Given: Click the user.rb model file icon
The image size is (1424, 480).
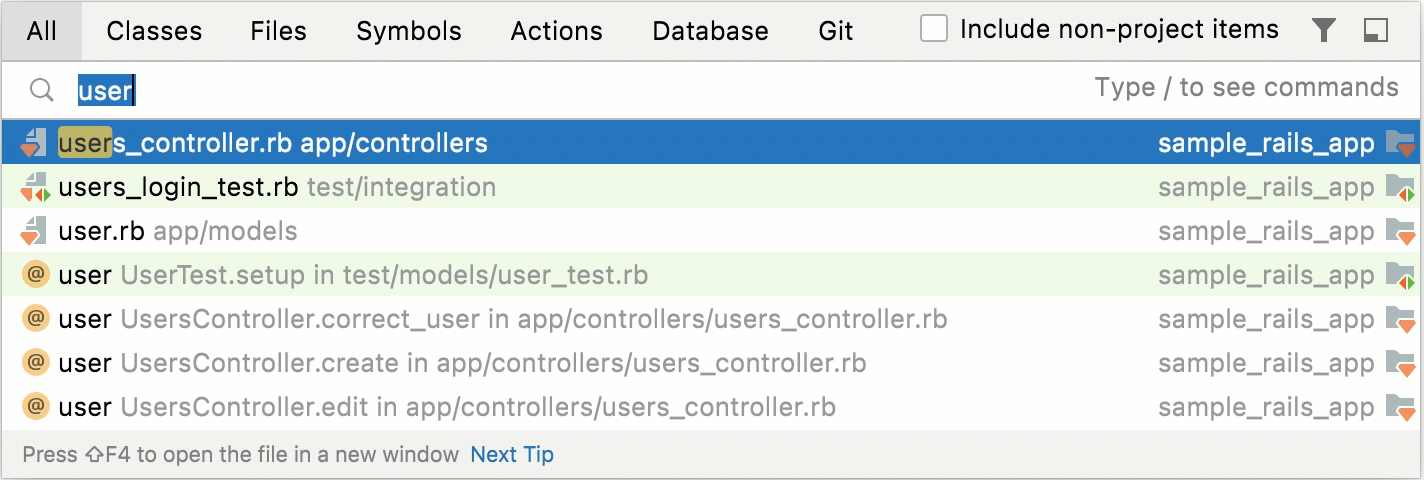Looking at the screenshot, I should tap(35, 231).
